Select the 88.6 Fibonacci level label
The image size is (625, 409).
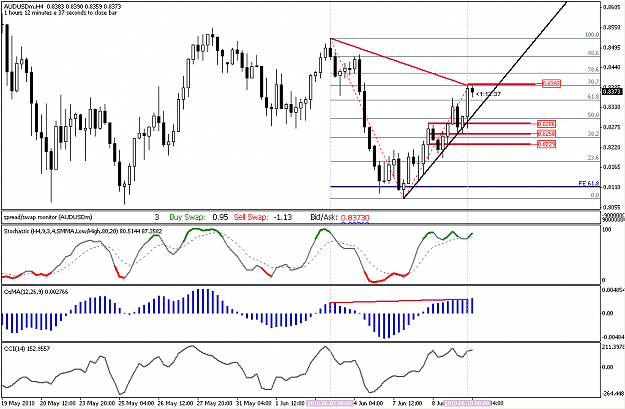pos(593,53)
